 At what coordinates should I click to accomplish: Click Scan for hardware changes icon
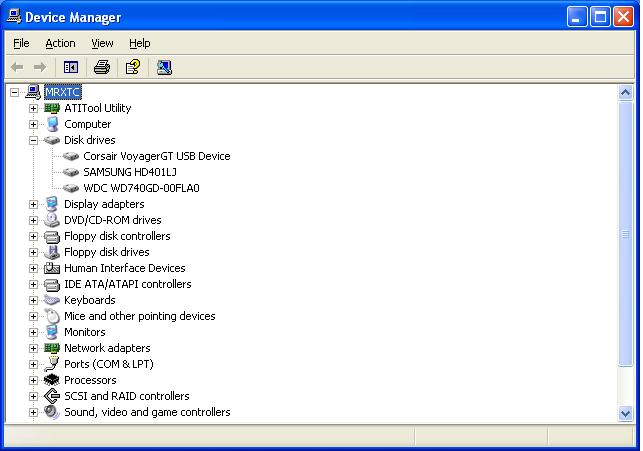(x=164, y=67)
